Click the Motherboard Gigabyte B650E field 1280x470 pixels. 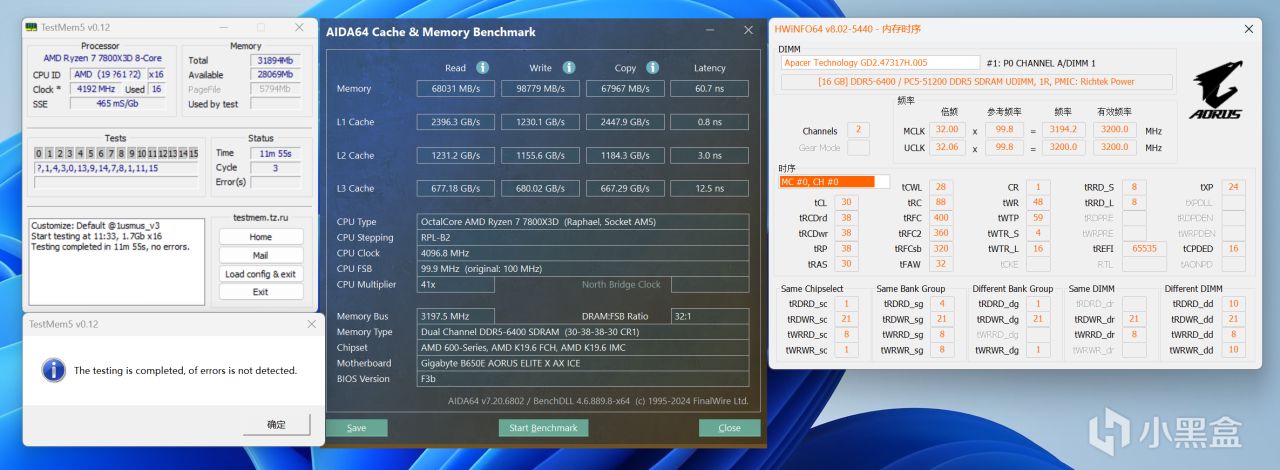point(582,363)
